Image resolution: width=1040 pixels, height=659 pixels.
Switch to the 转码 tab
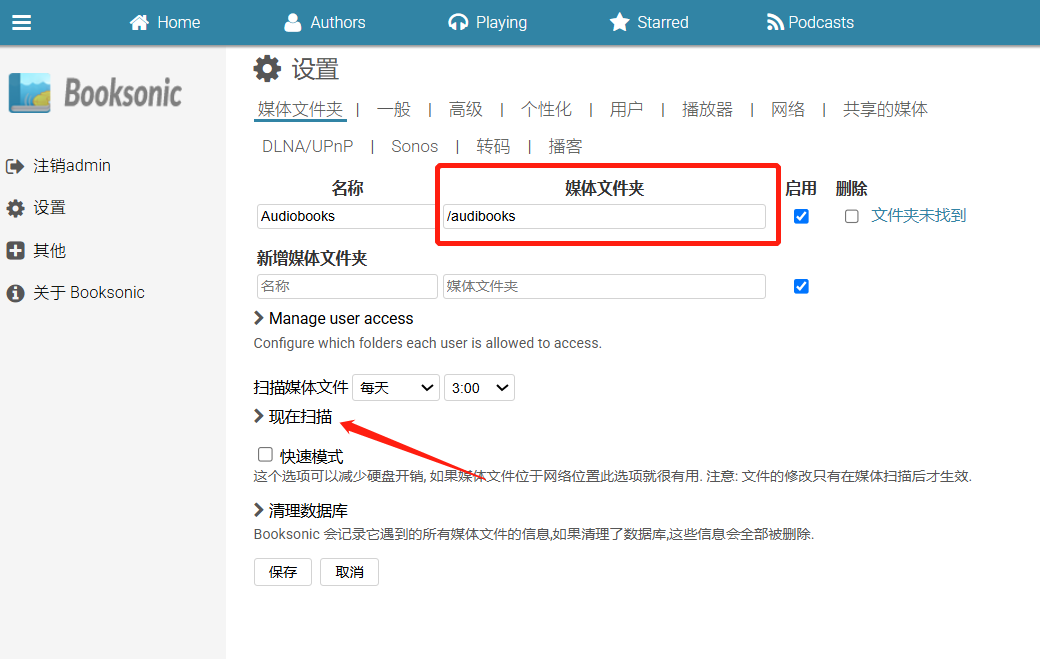tap(493, 146)
